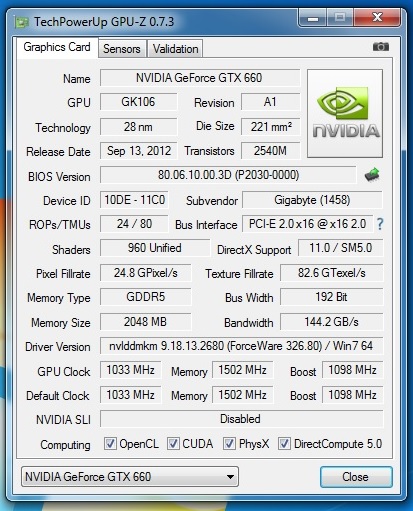The width and height of the screenshot is (413, 511).
Task: Click the Driver Version field nvlddmkm 9.18.13.2680
Action: click(241, 346)
